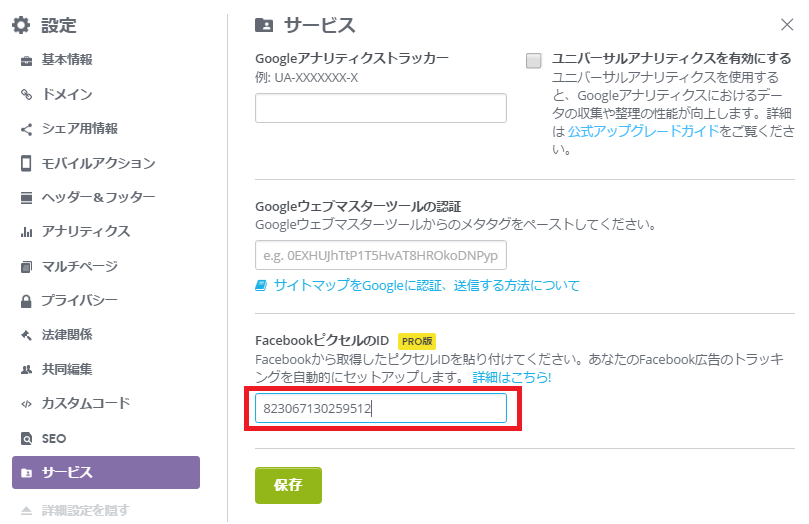Go to 法律関係 settings
The width and height of the screenshot is (809, 524).
click(x=67, y=335)
